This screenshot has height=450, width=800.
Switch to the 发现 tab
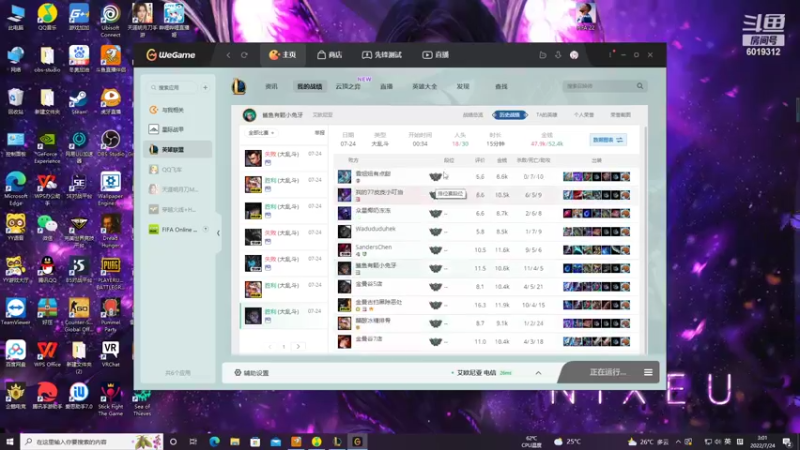point(463,87)
